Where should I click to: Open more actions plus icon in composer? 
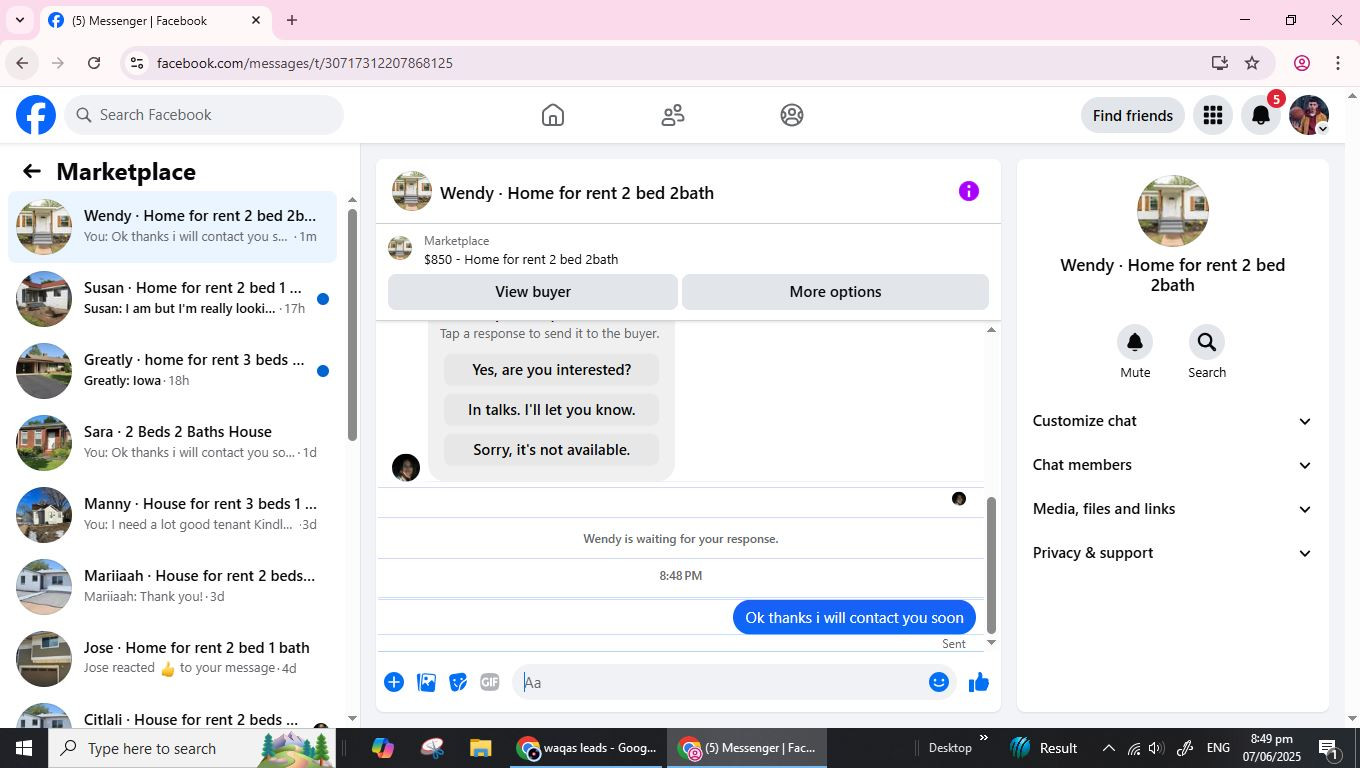(394, 682)
